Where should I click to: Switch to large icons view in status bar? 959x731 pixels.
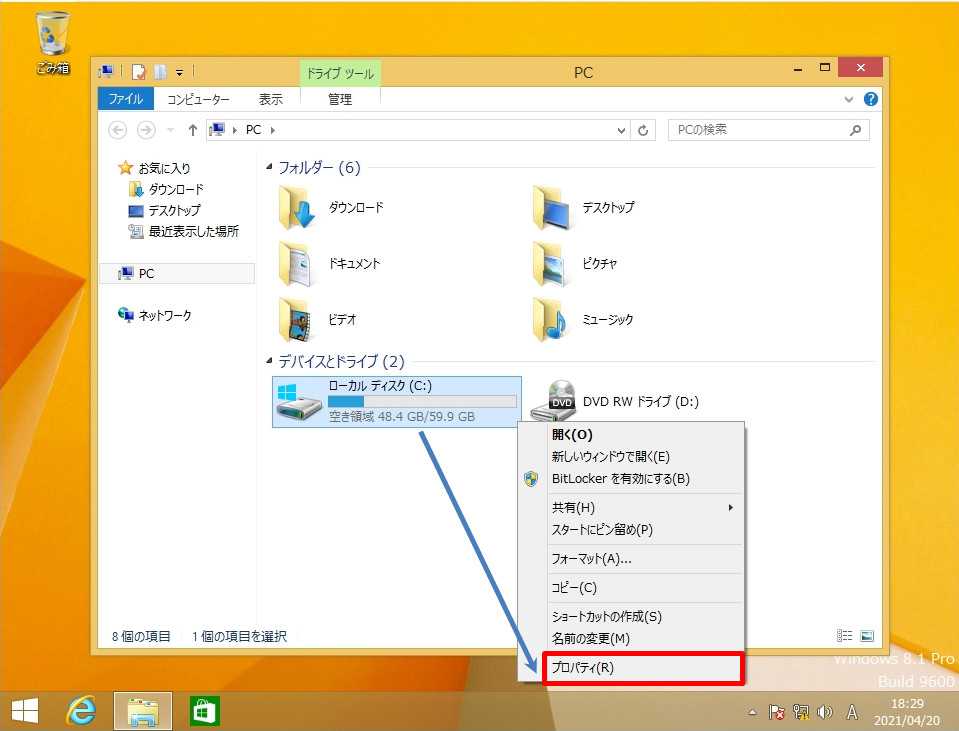click(867, 636)
